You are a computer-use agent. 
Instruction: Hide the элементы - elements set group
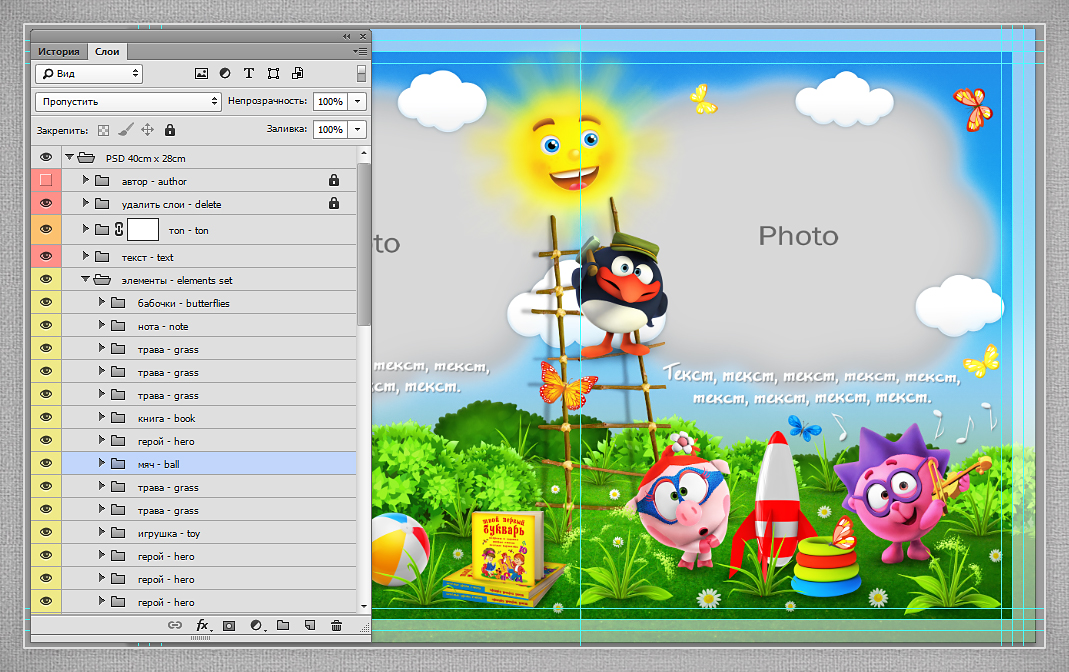click(46, 279)
